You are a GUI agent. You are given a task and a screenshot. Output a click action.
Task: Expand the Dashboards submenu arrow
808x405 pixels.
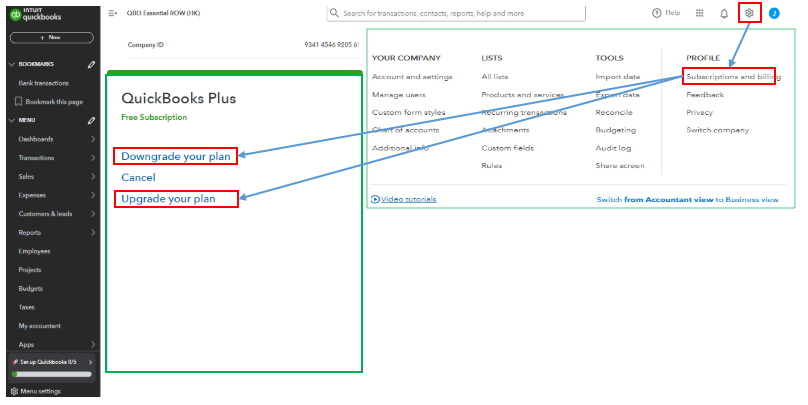(93, 139)
